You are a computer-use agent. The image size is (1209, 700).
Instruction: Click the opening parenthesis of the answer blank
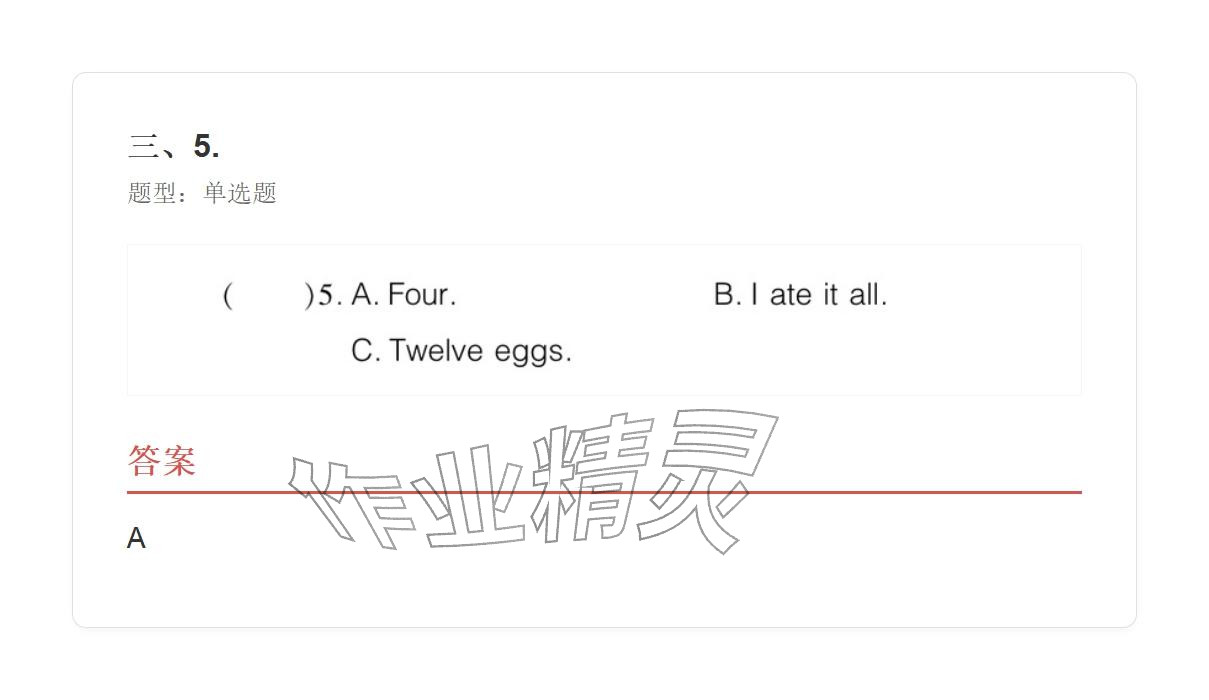tap(228, 295)
